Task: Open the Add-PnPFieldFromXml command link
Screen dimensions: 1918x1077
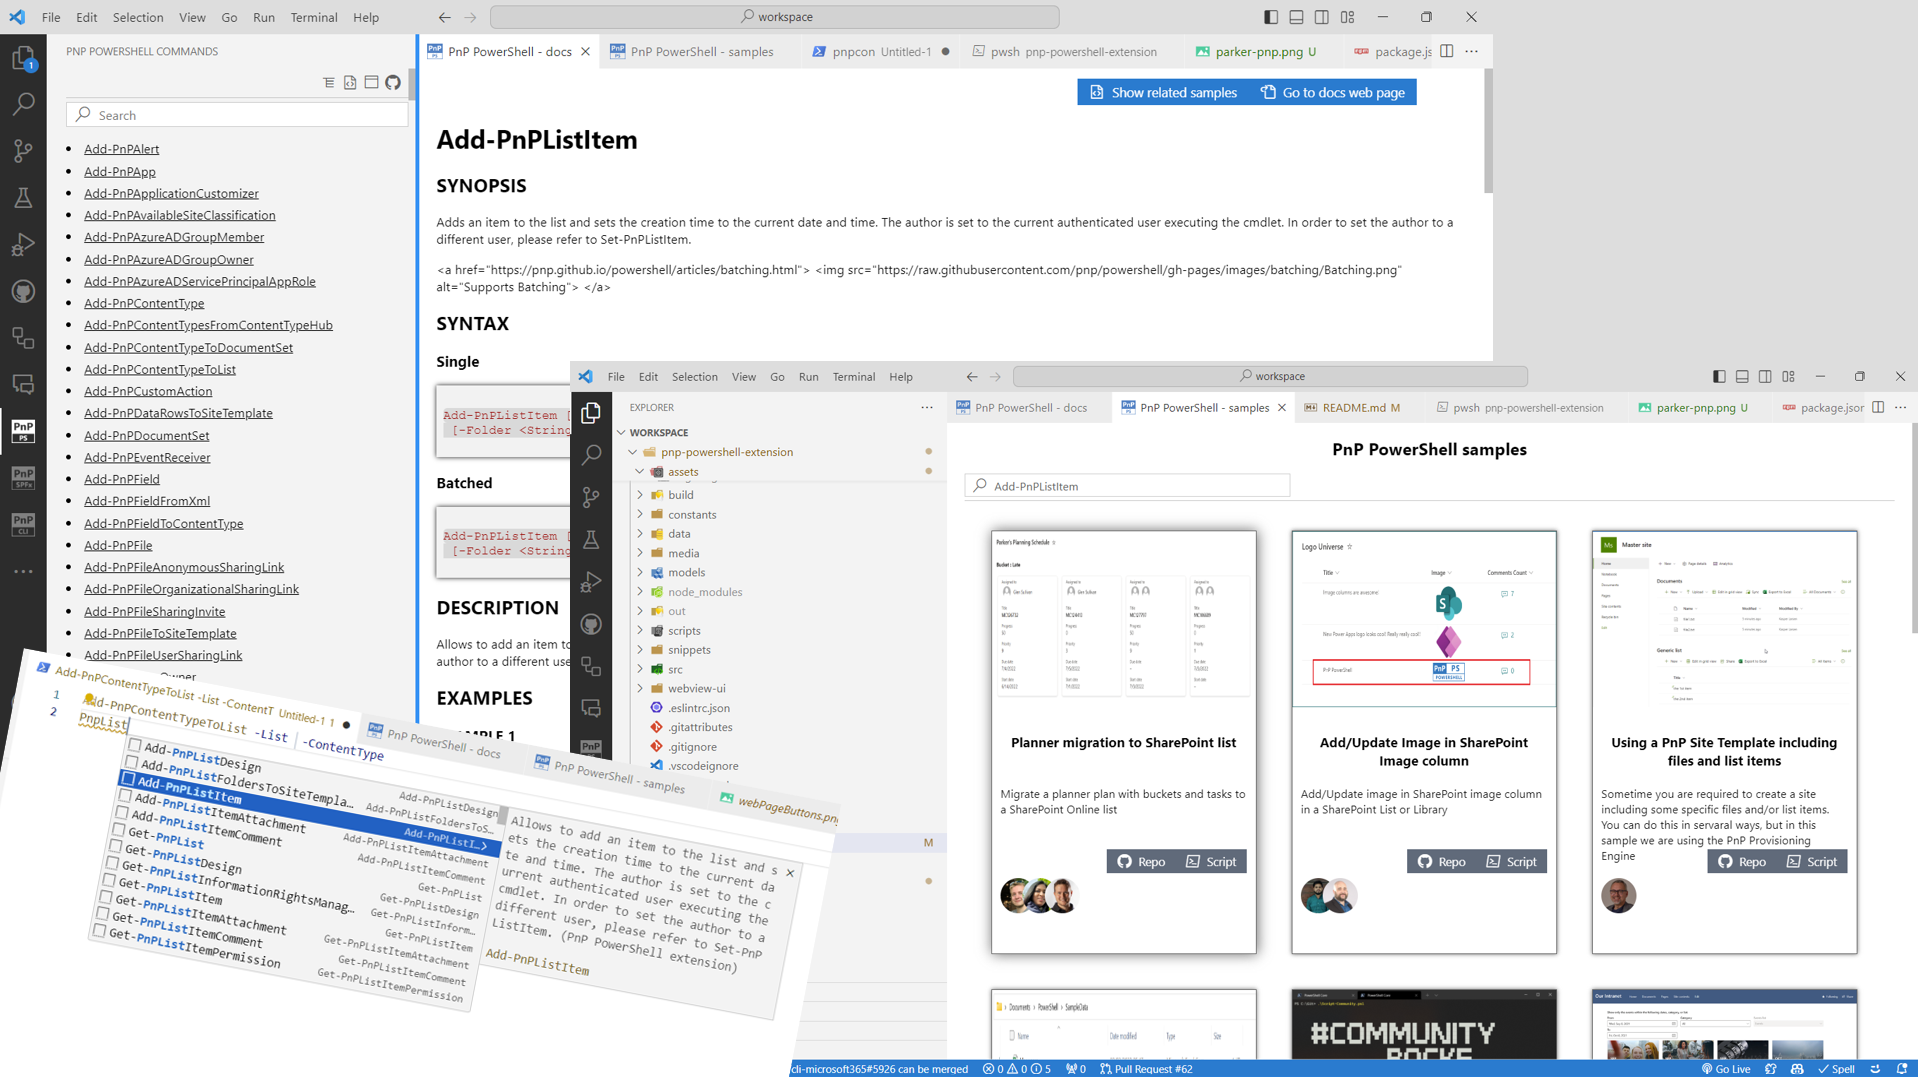Action: pyautogui.click(x=147, y=501)
